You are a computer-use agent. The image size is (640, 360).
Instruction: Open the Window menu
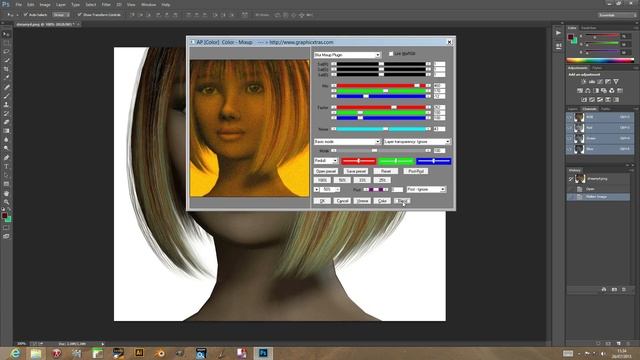pyautogui.click(x=148, y=4)
